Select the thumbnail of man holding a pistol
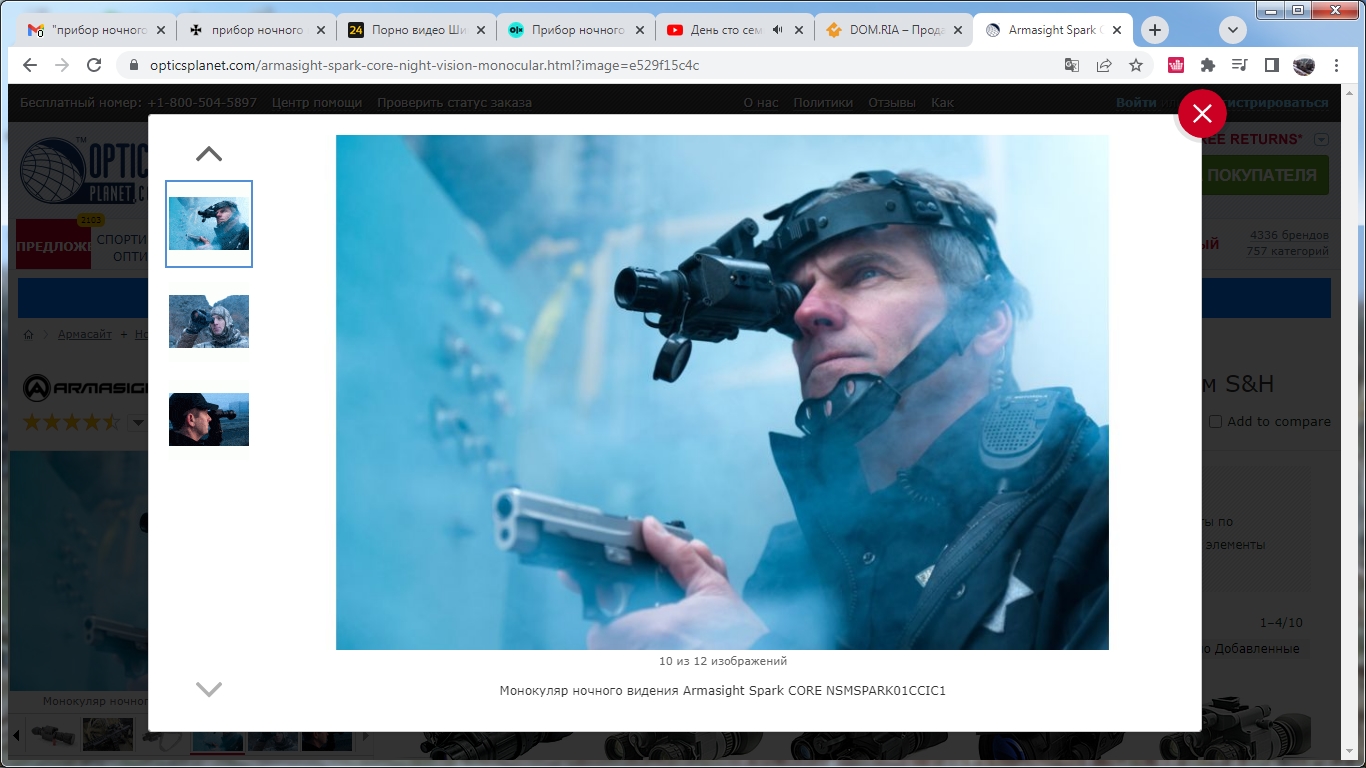The image size is (1366, 768). (x=209, y=224)
